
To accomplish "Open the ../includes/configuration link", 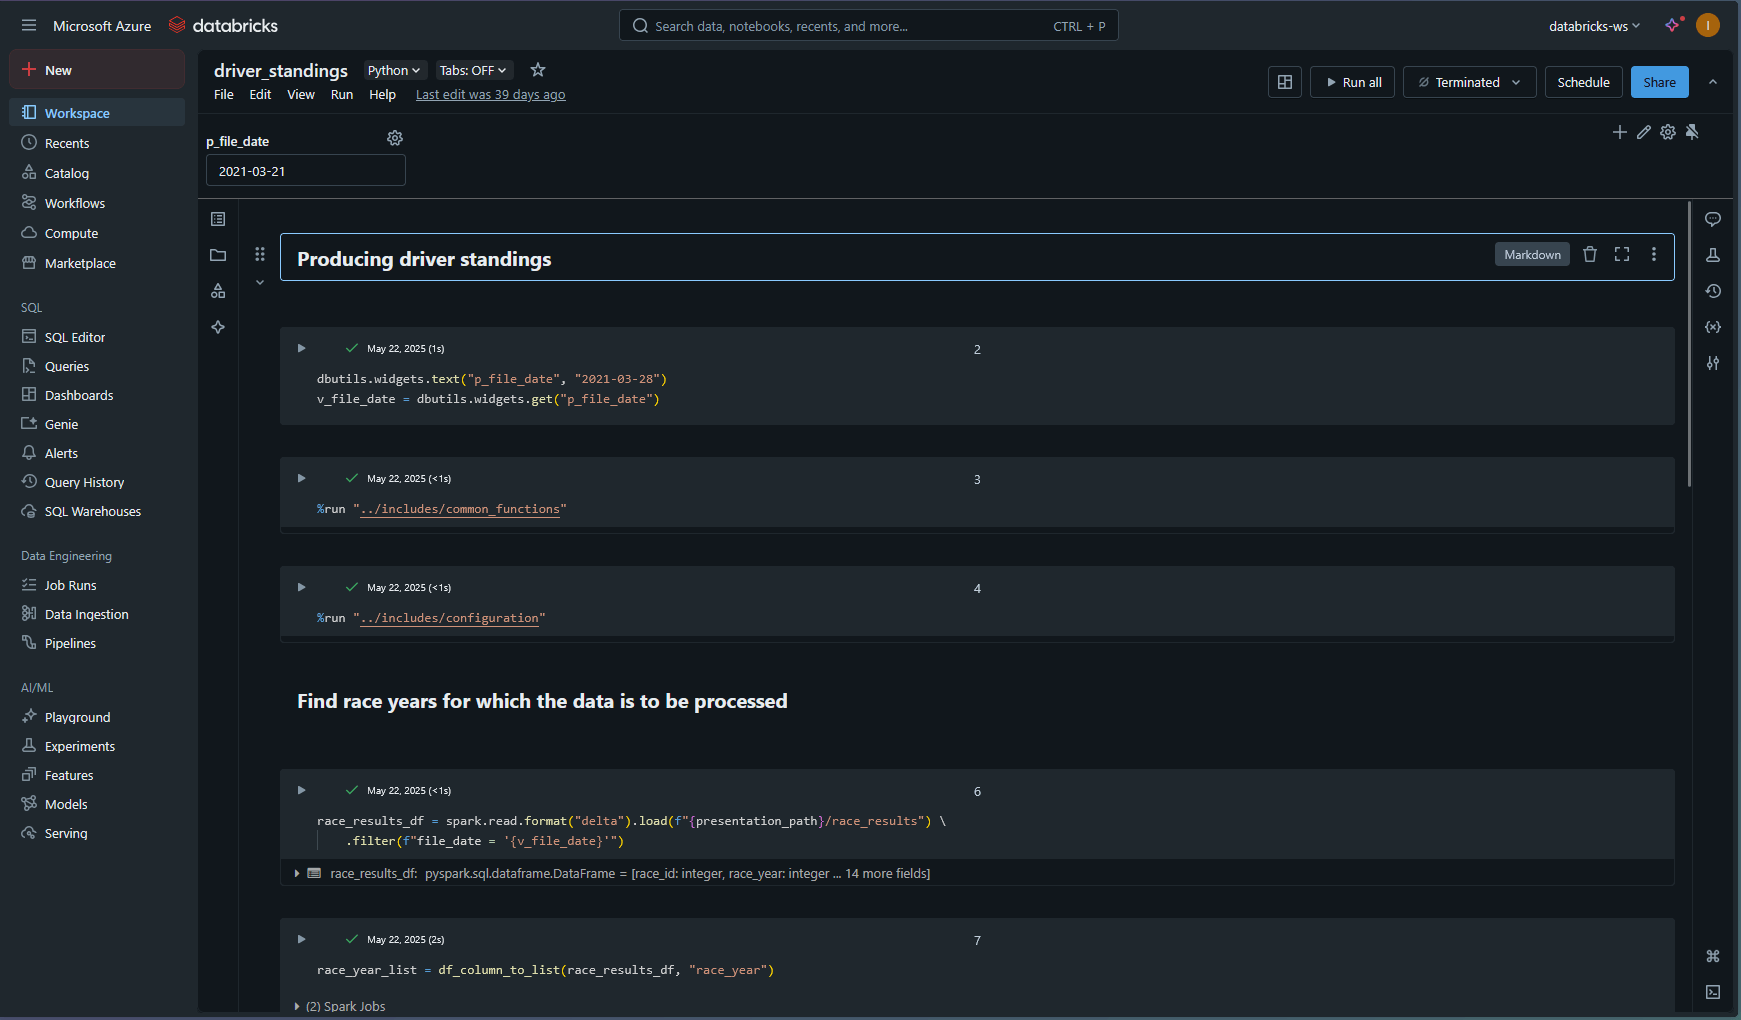I will [449, 618].
